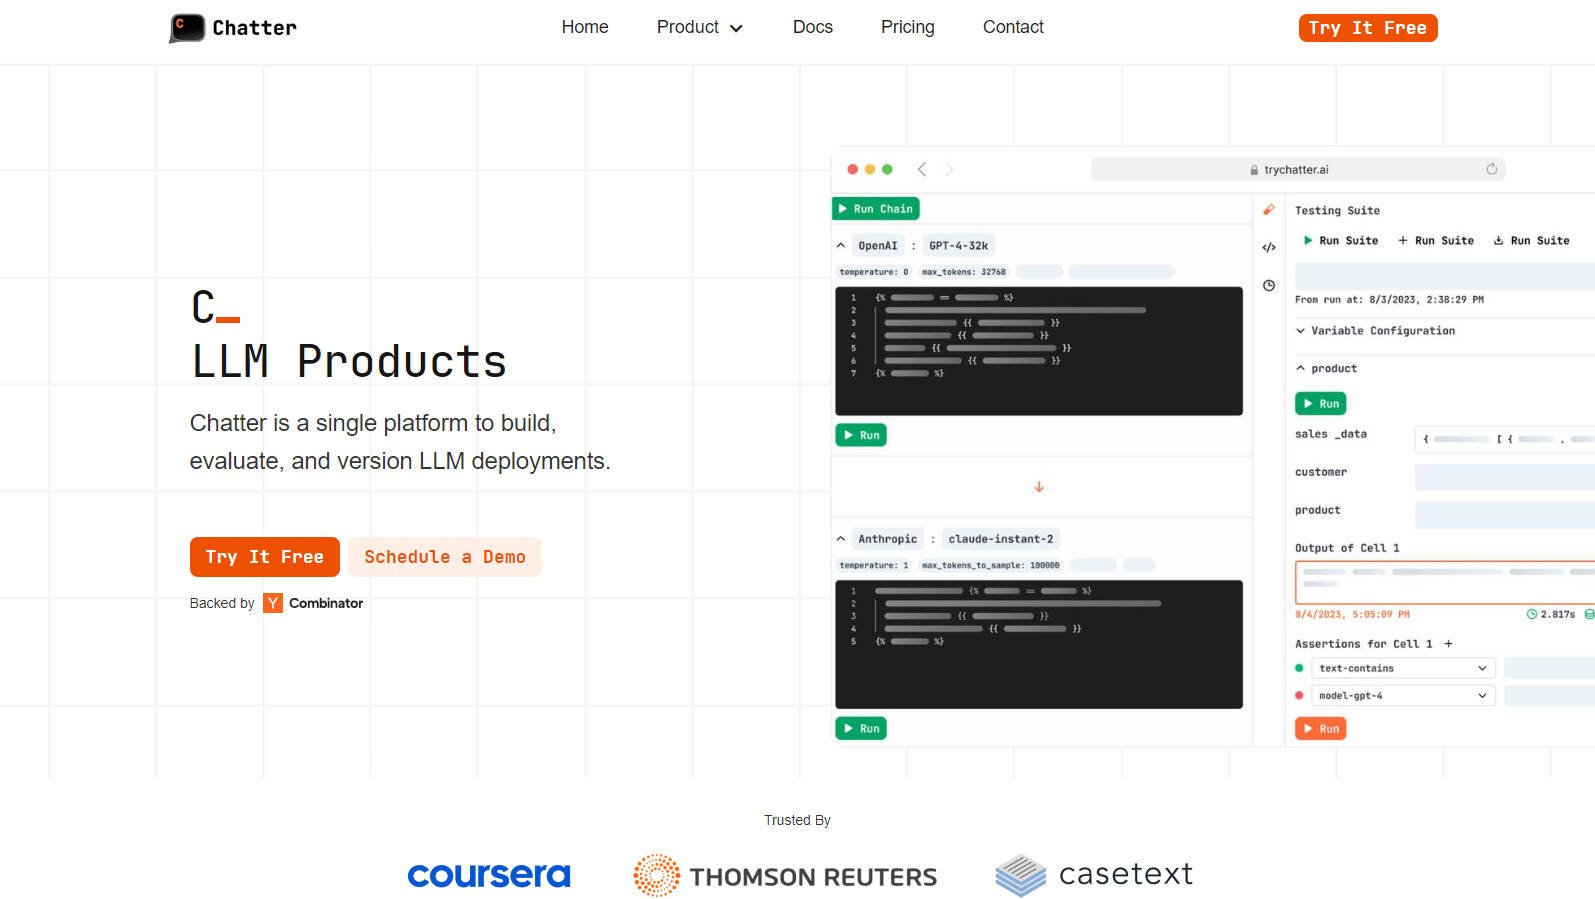The height and width of the screenshot is (899, 1595).
Task: Collapse the Anthropic cell chevron
Action: (x=841, y=539)
